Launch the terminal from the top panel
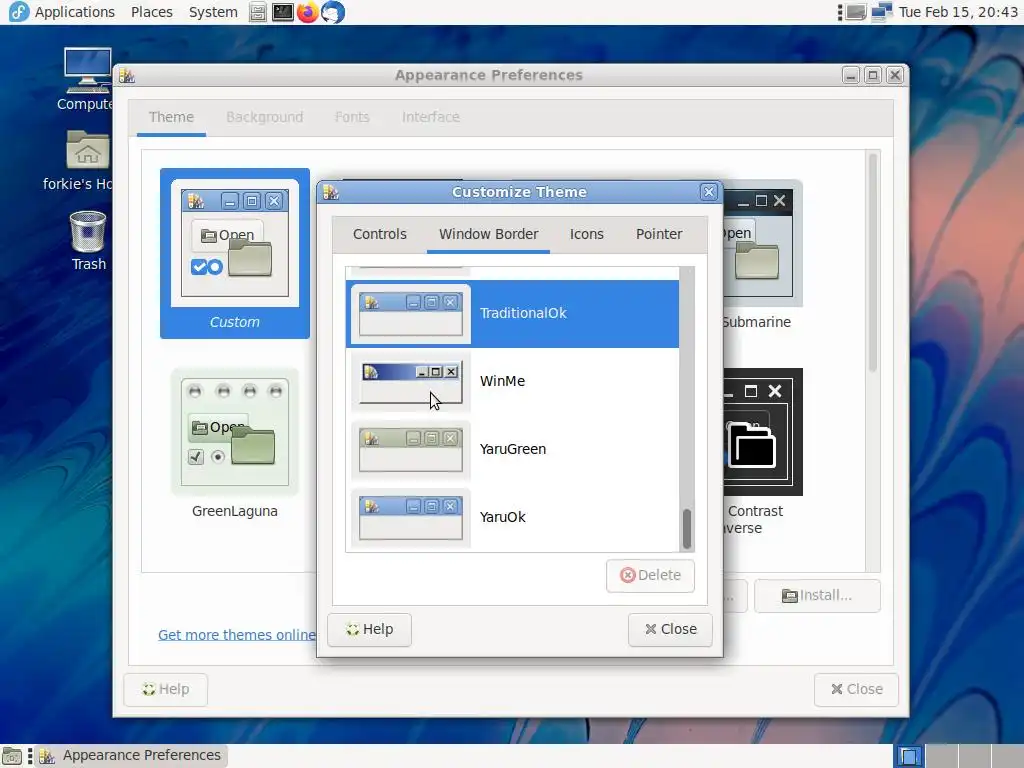1024x768 pixels. (x=282, y=12)
